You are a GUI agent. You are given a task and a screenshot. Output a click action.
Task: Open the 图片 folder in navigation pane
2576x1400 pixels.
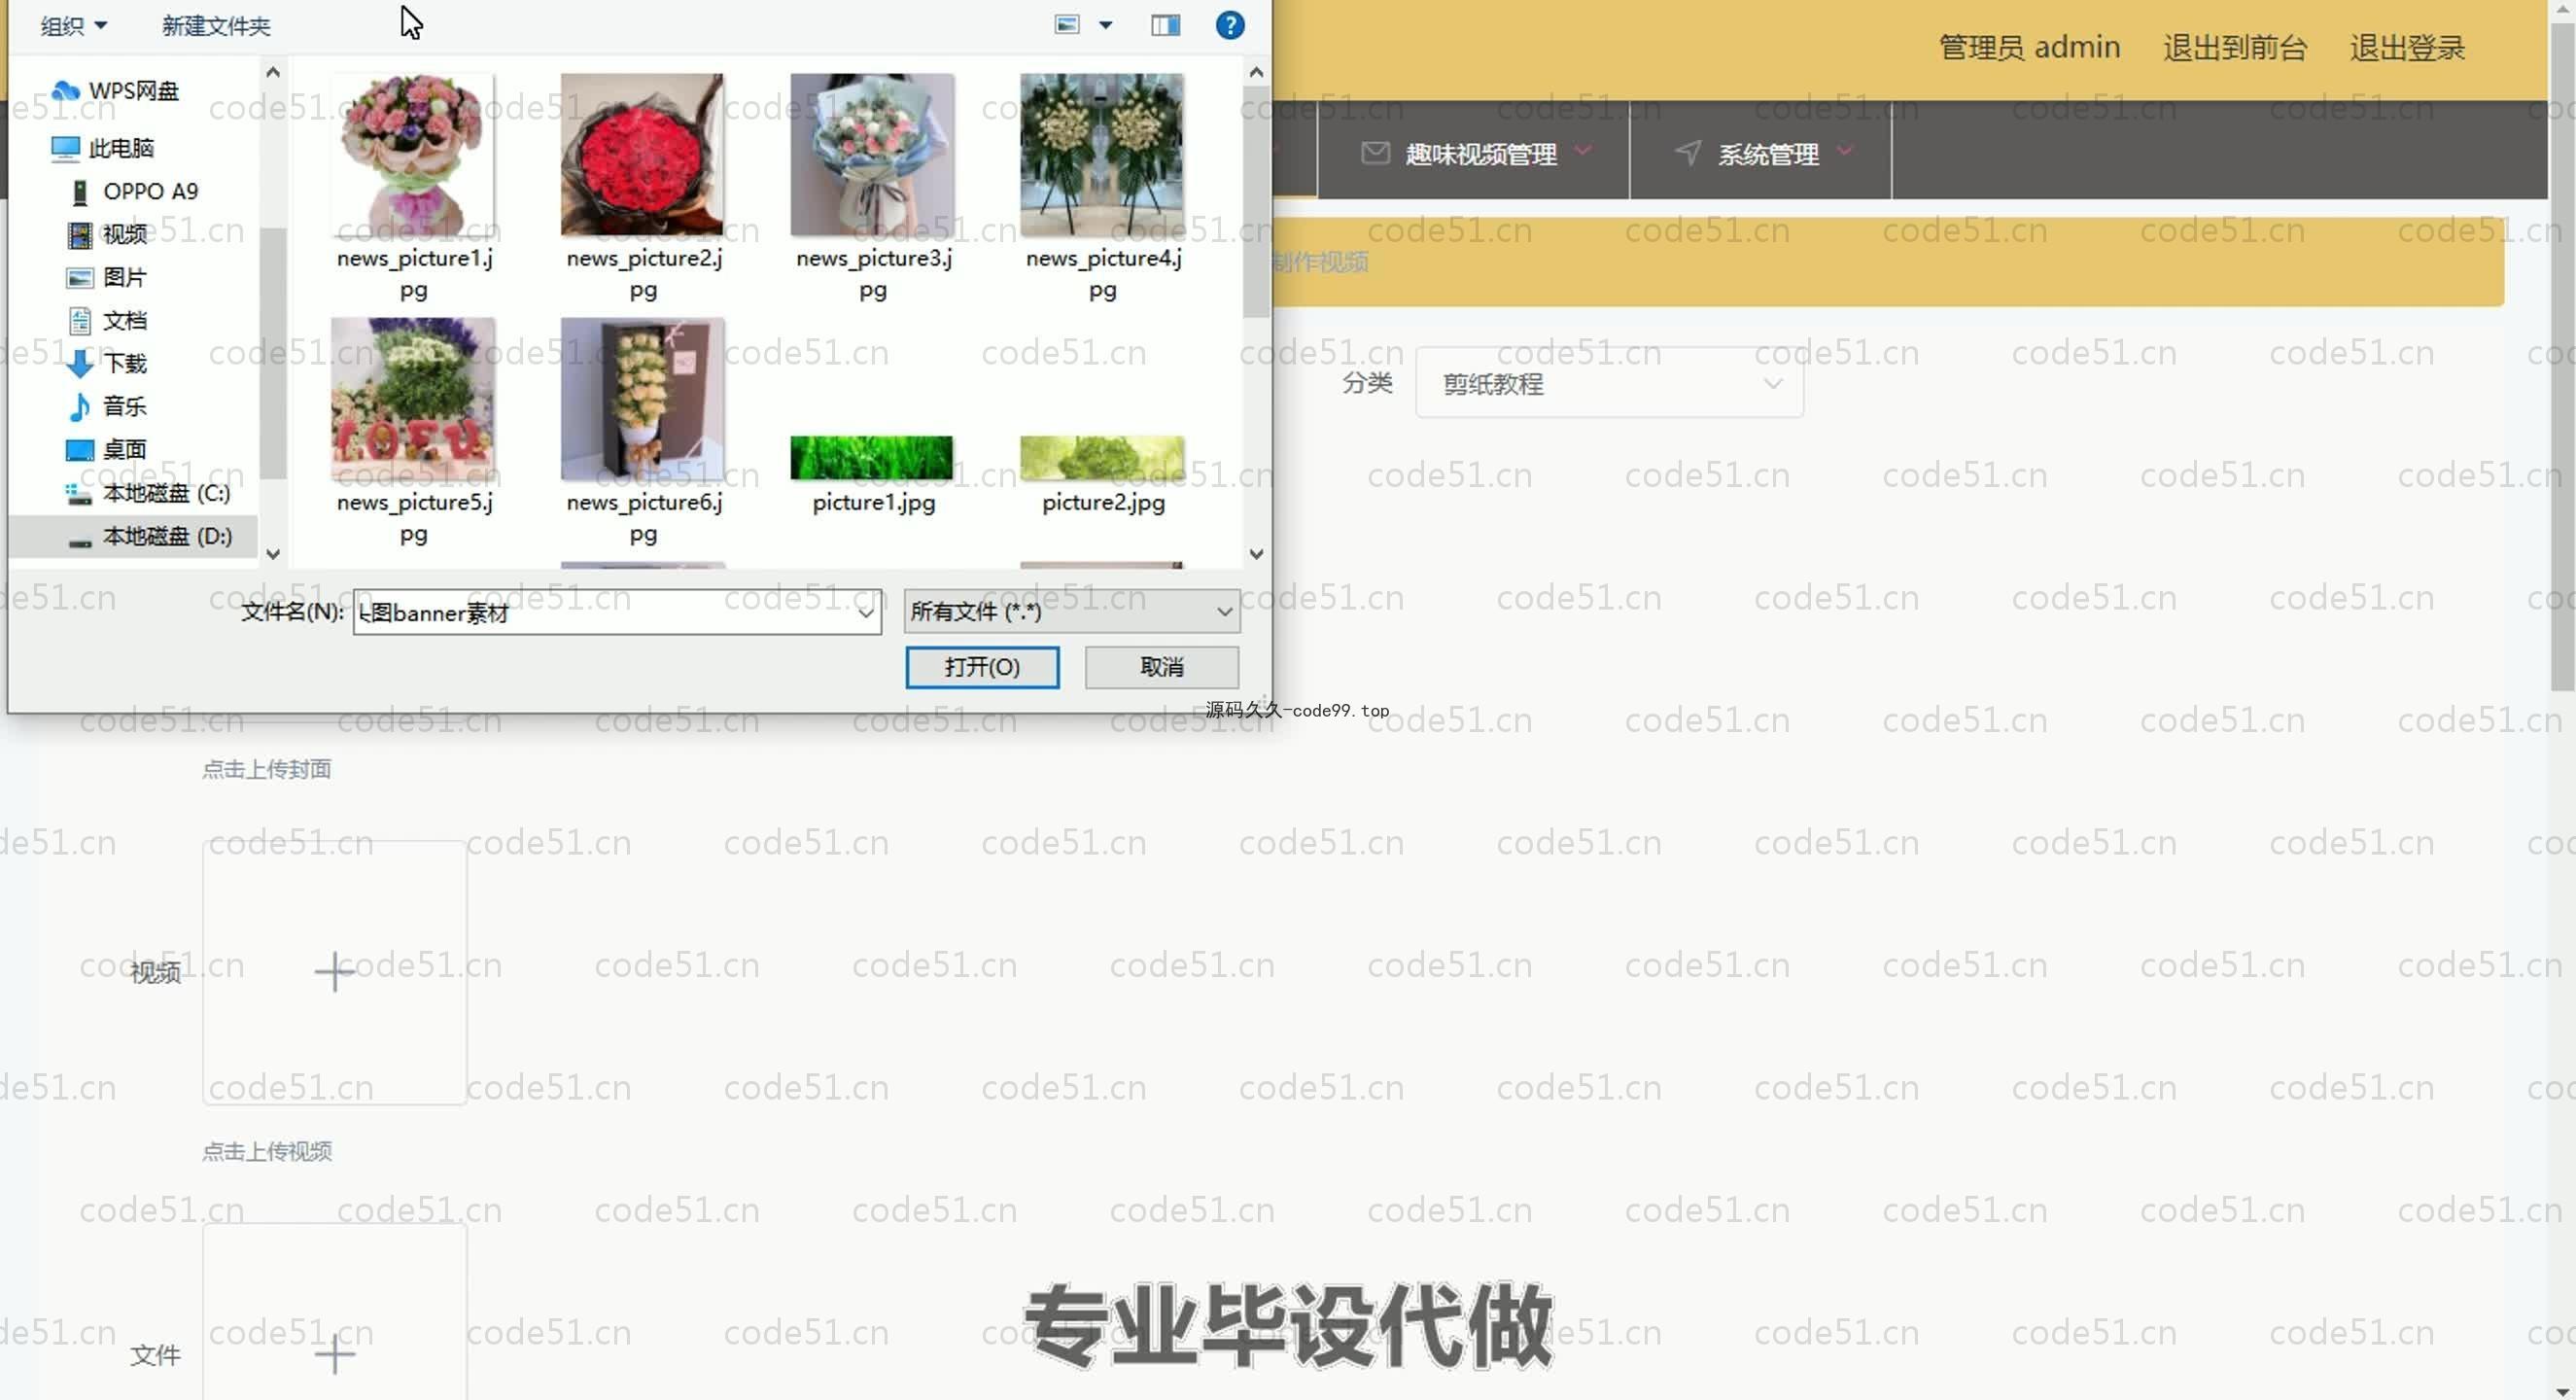[x=108, y=277]
